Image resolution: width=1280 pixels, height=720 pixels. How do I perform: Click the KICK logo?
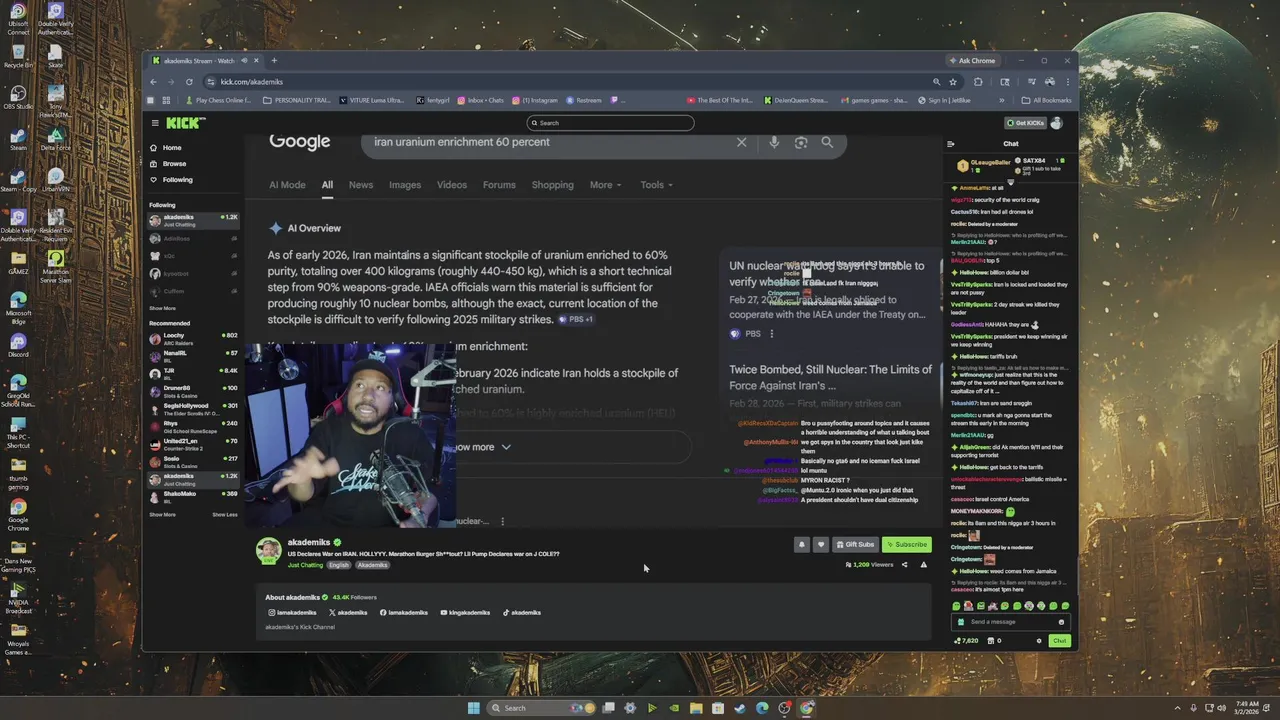tap(186, 123)
